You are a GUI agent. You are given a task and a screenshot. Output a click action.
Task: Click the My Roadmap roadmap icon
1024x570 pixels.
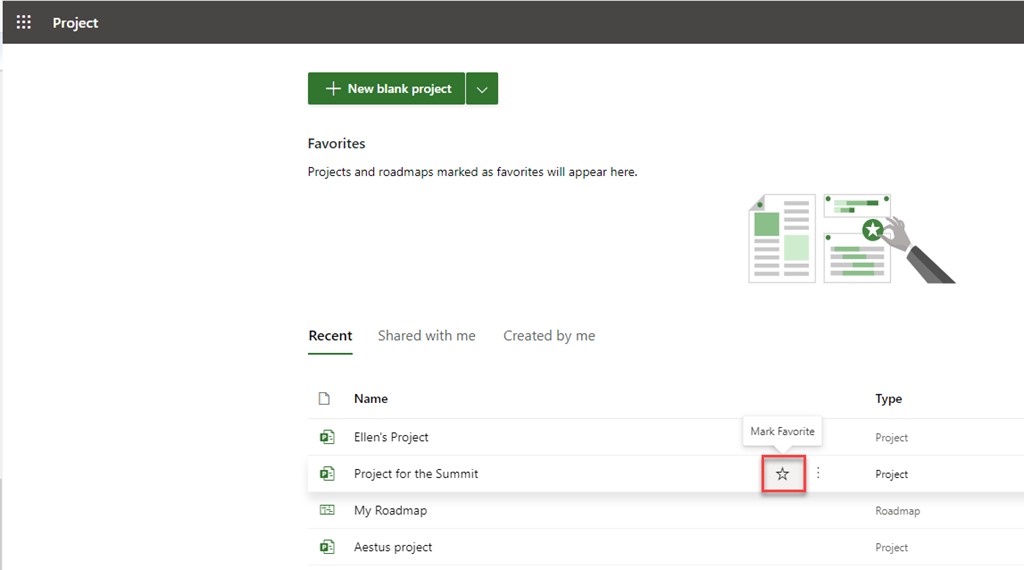[x=326, y=510]
